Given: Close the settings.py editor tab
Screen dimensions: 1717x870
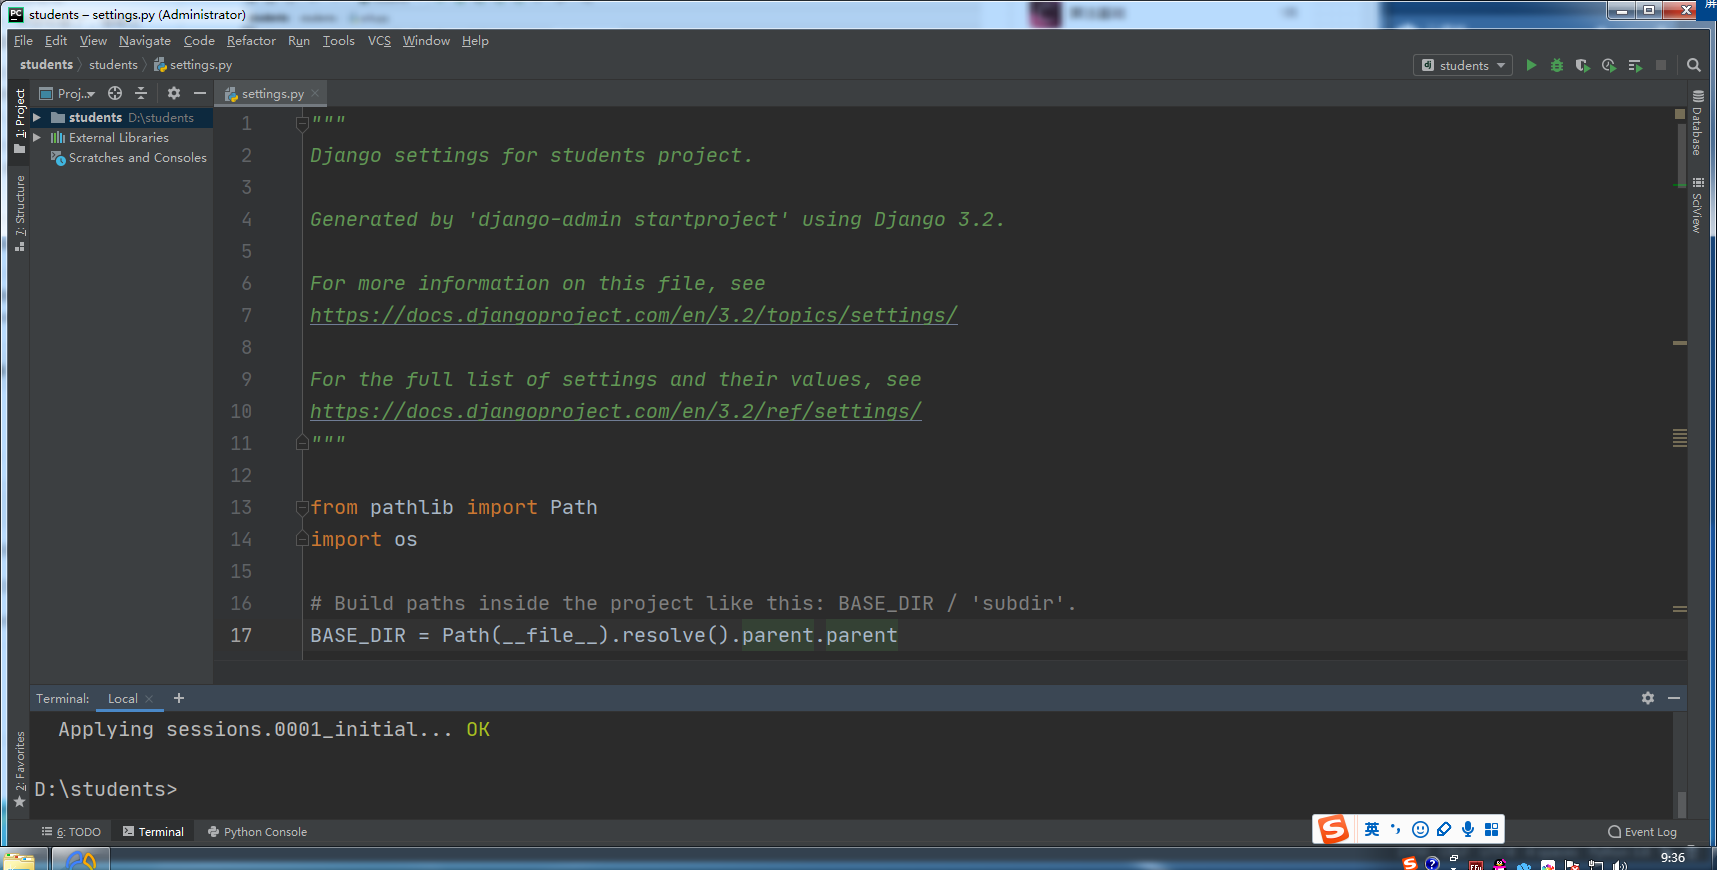Looking at the screenshot, I should coord(315,93).
